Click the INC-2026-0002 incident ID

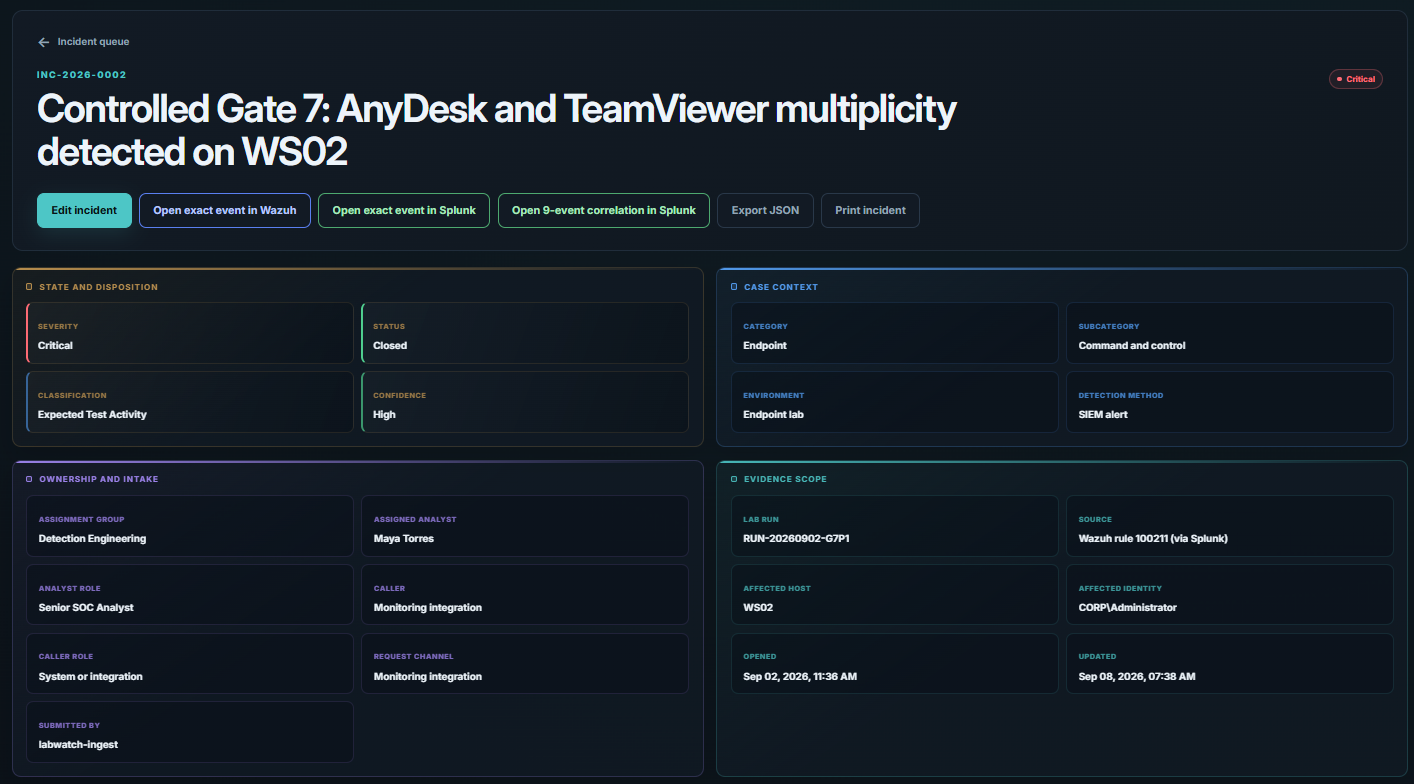[82, 75]
